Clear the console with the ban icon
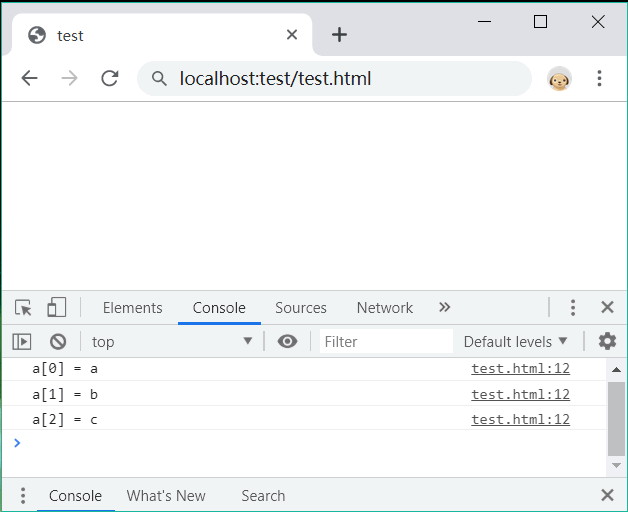Screen dimensions: 628x512 (x=58, y=342)
